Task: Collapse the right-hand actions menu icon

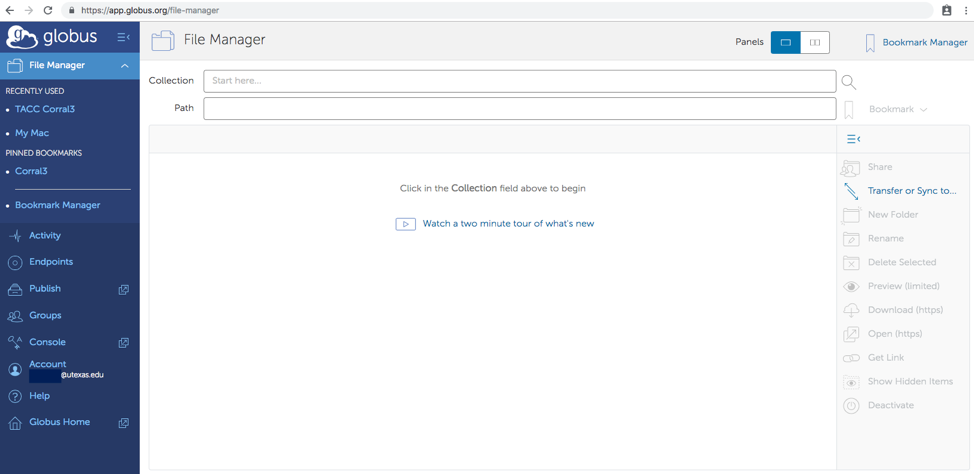Action: 853,139
